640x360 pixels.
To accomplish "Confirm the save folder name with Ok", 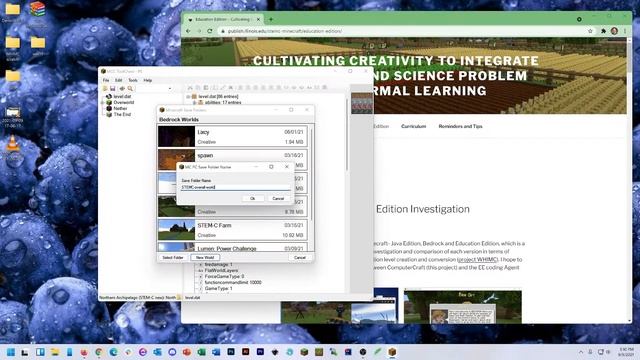I will 252,198.
